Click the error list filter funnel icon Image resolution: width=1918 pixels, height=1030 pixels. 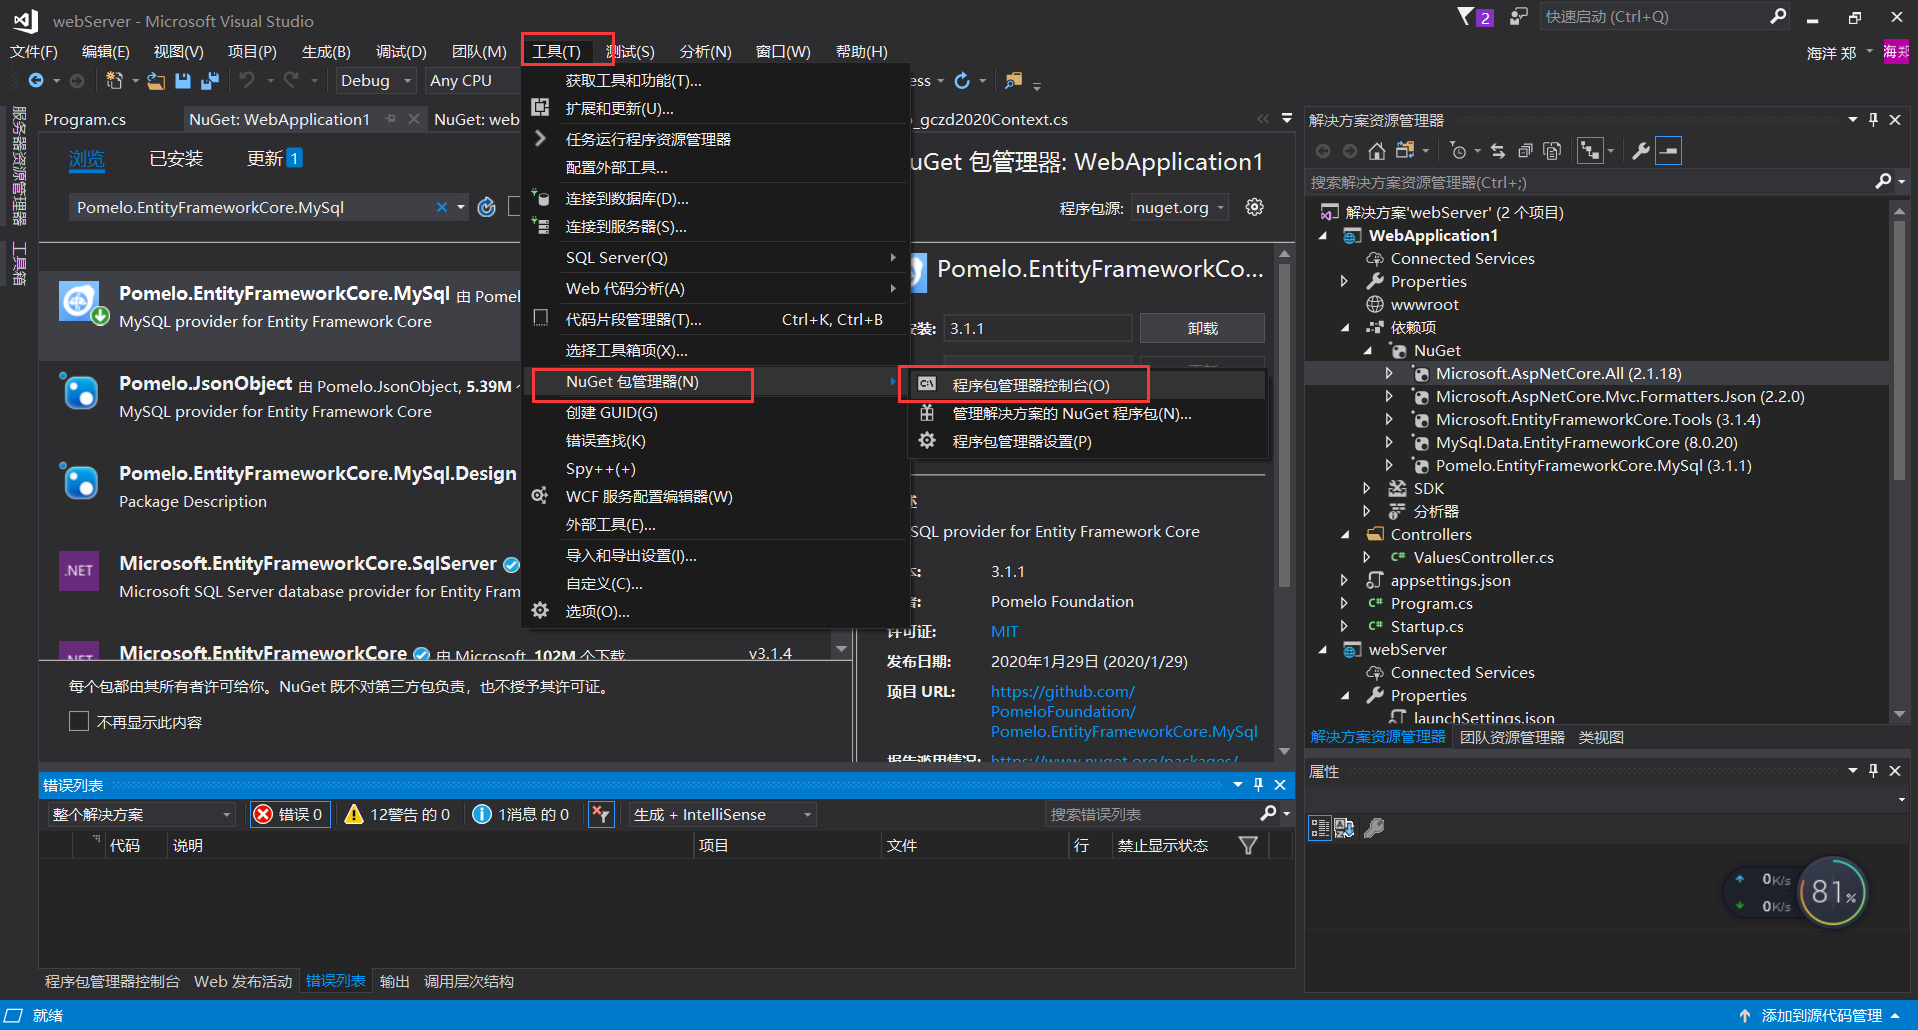click(1248, 846)
